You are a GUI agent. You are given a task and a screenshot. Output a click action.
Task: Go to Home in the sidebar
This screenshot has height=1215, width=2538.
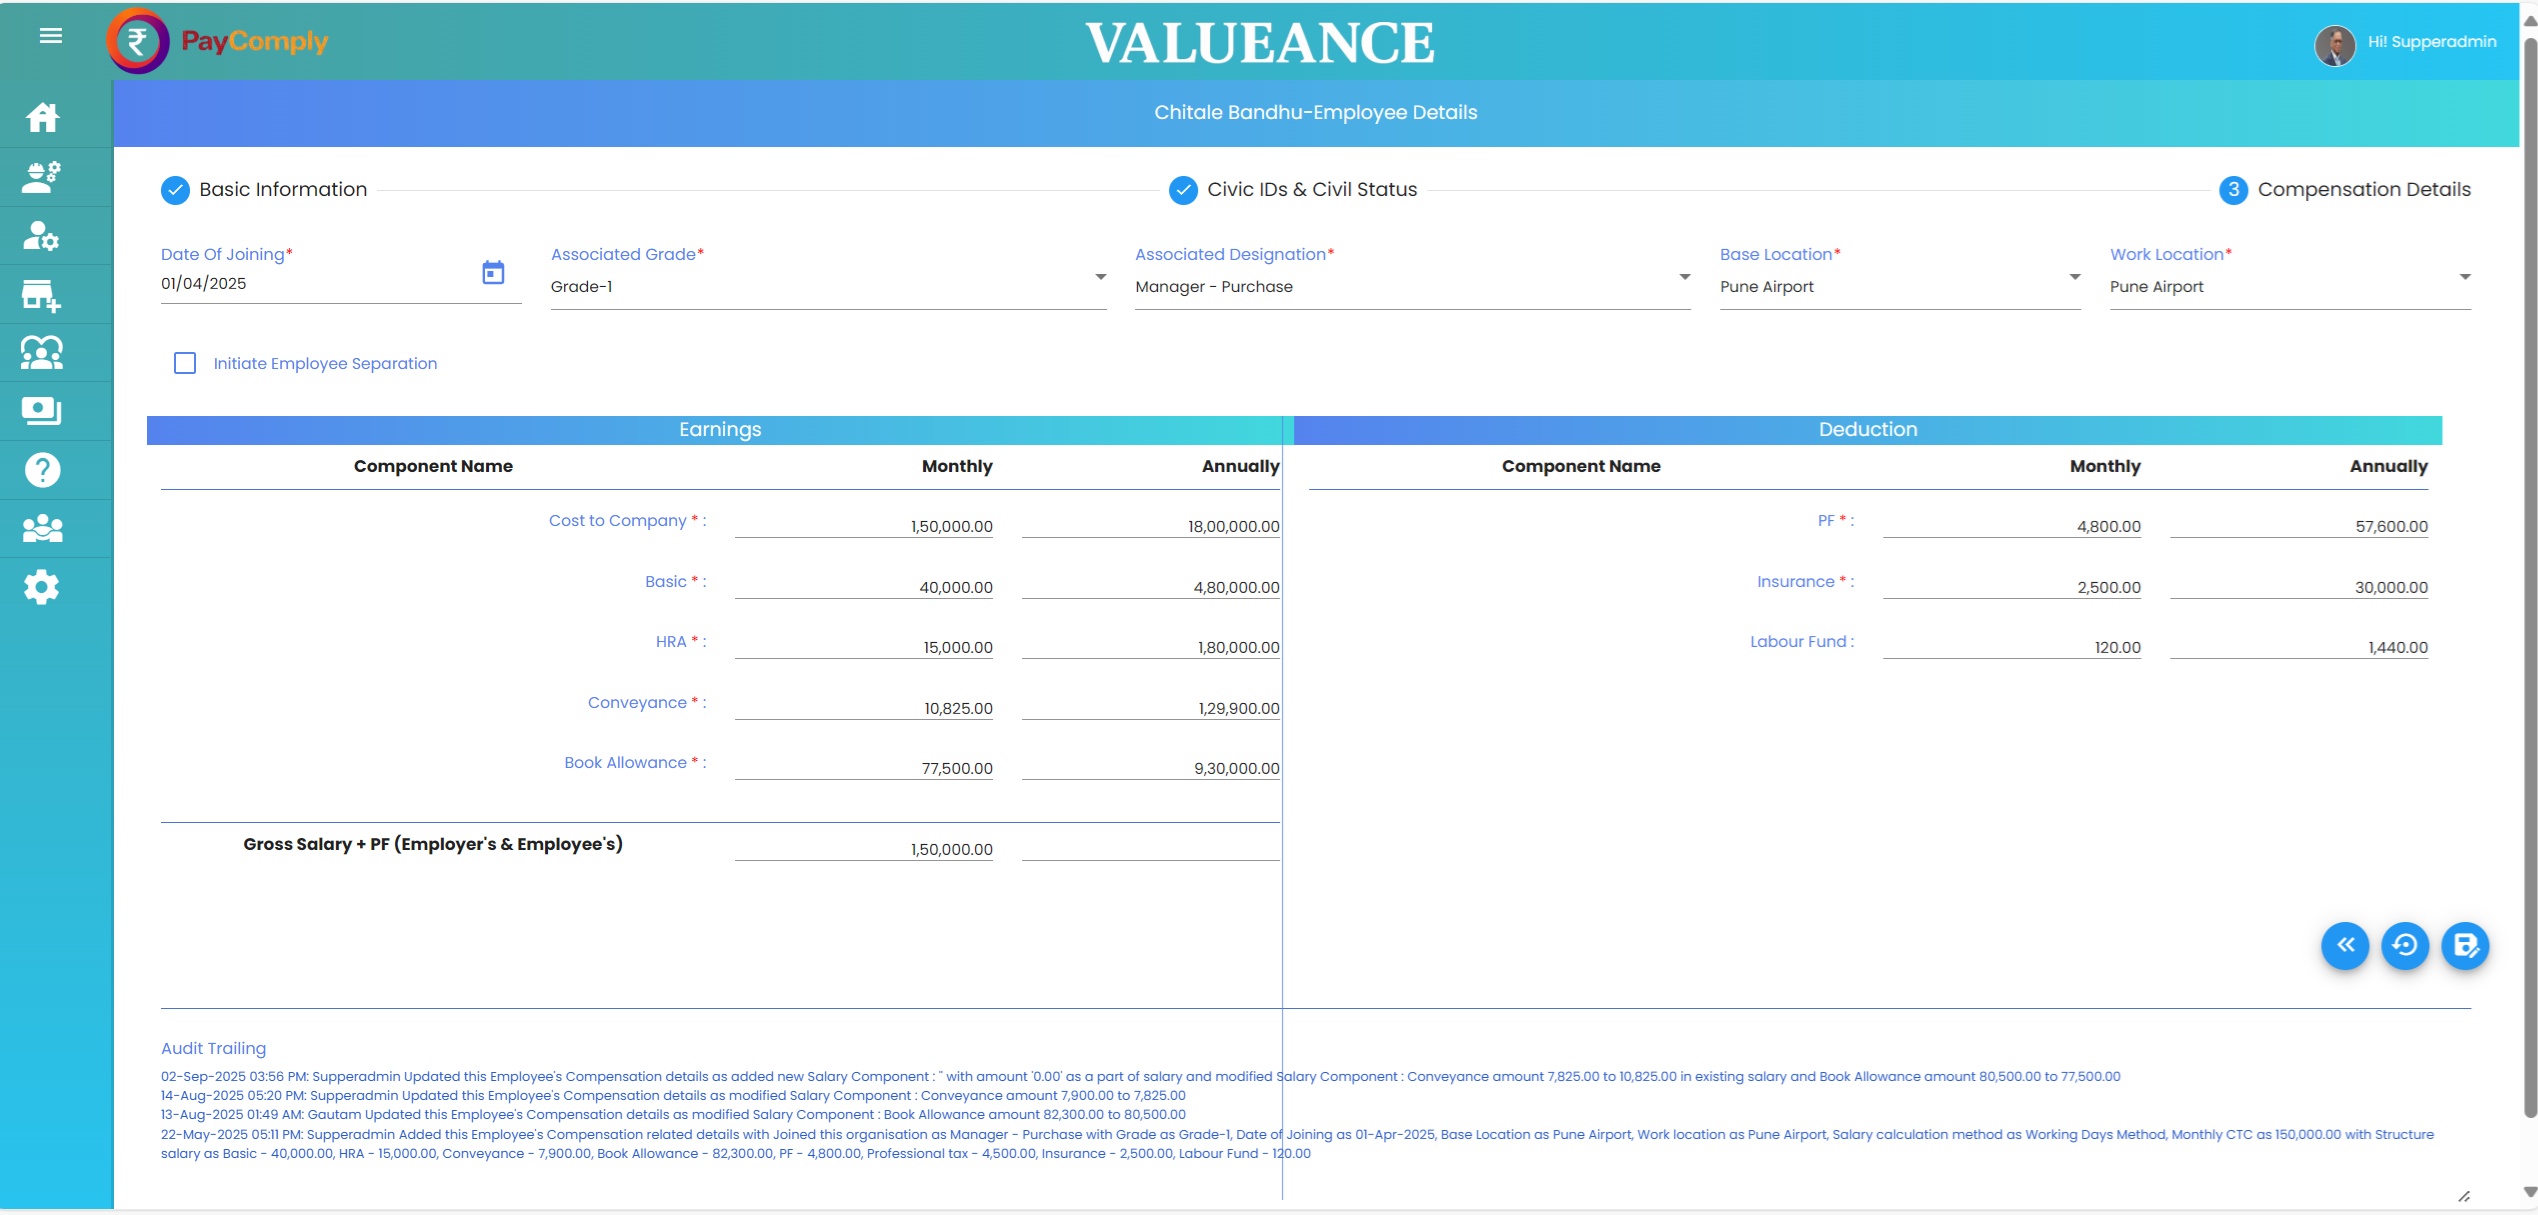pos(42,118)
